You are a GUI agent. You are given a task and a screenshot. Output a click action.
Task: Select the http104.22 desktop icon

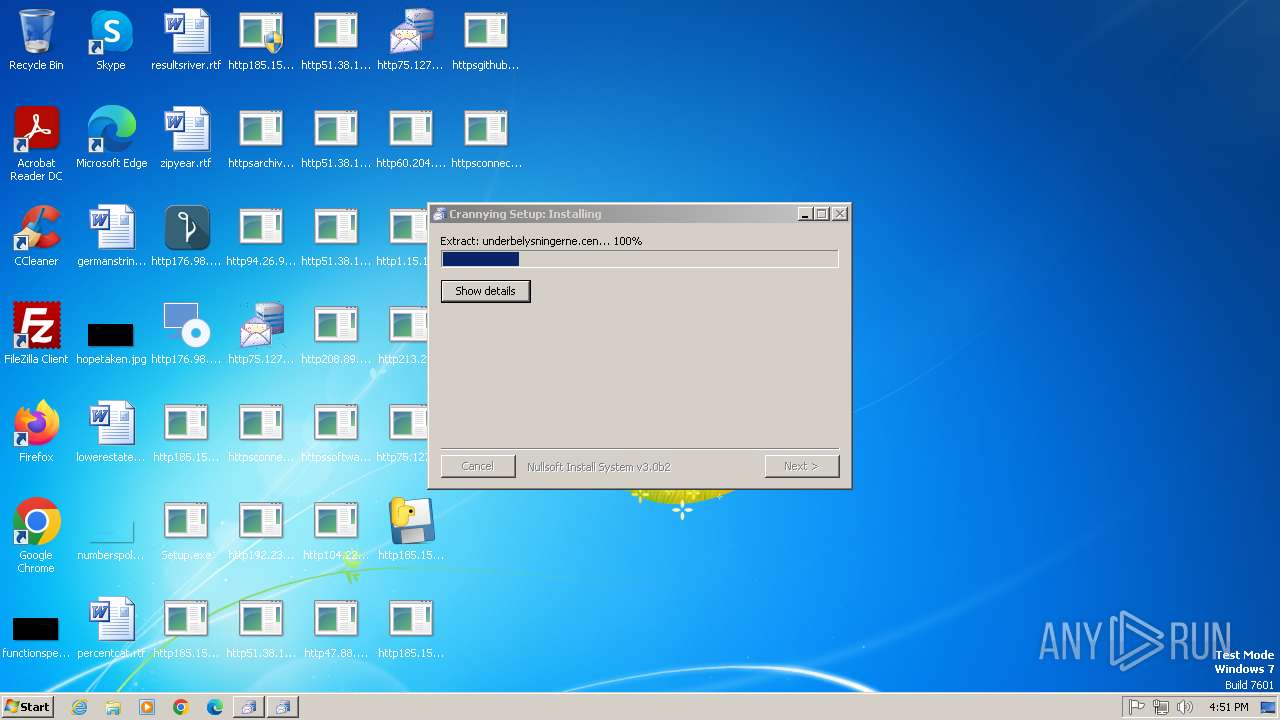(336, 531)
